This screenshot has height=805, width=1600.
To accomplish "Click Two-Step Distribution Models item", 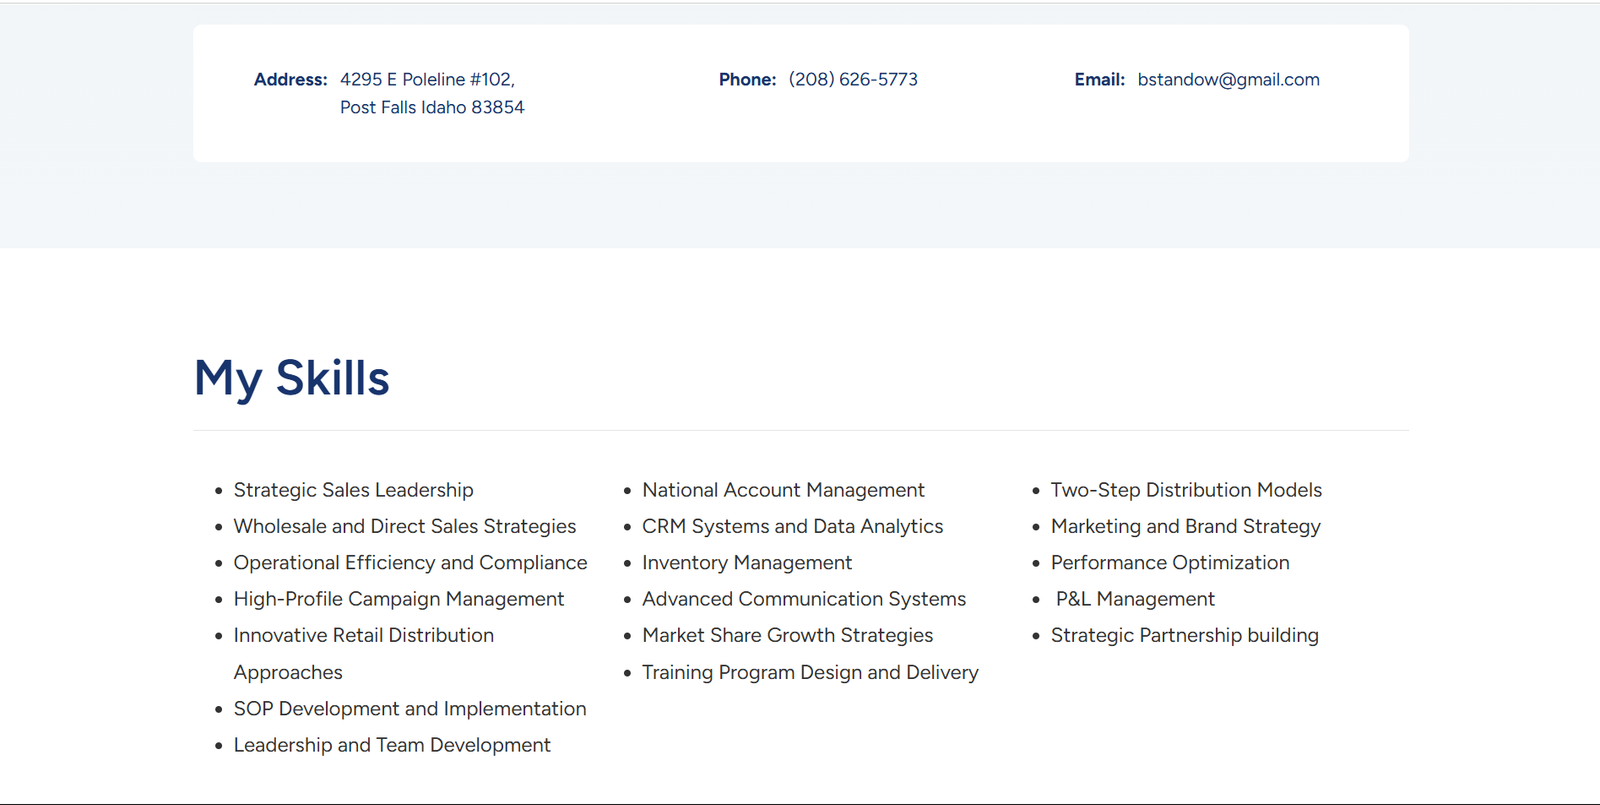I will [1186, 490].
